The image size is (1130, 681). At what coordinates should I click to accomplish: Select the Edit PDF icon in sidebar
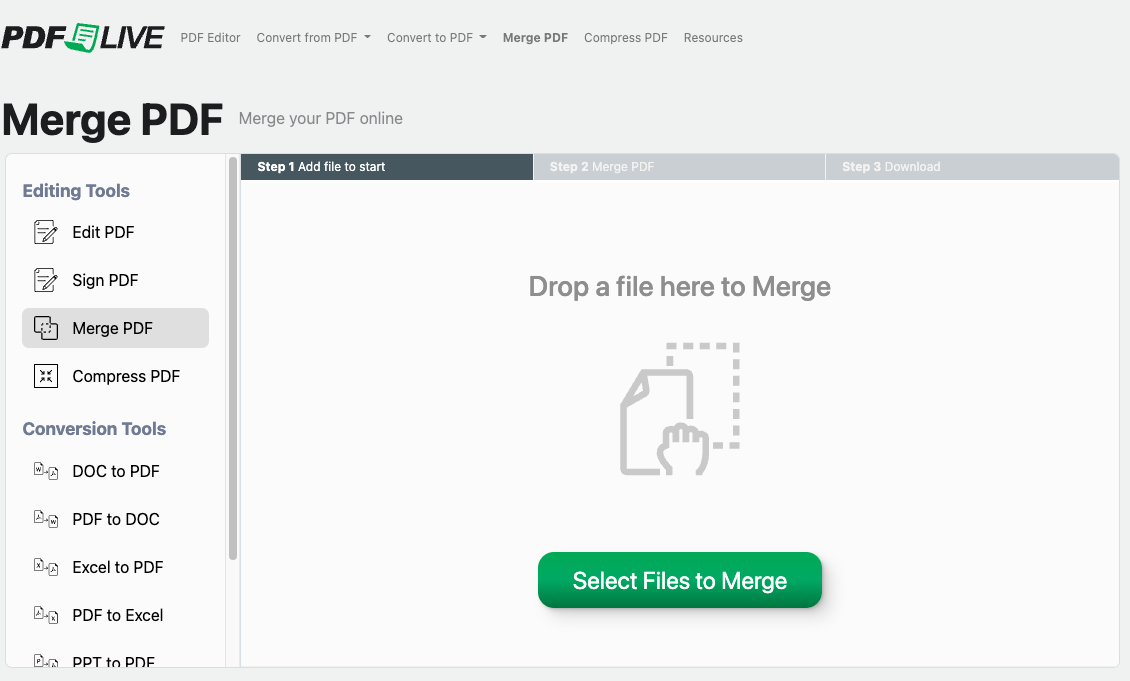[x=45, y=232]
